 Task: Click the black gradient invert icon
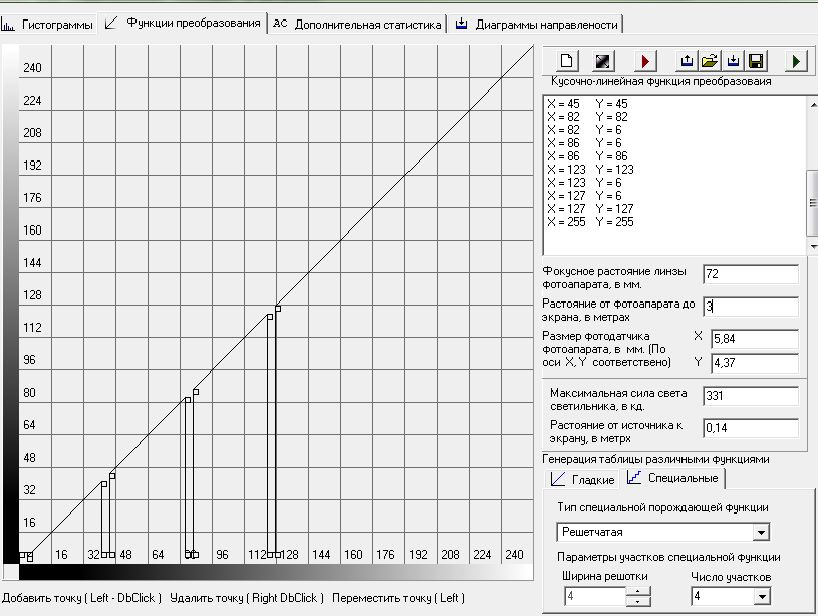point(602,61)
